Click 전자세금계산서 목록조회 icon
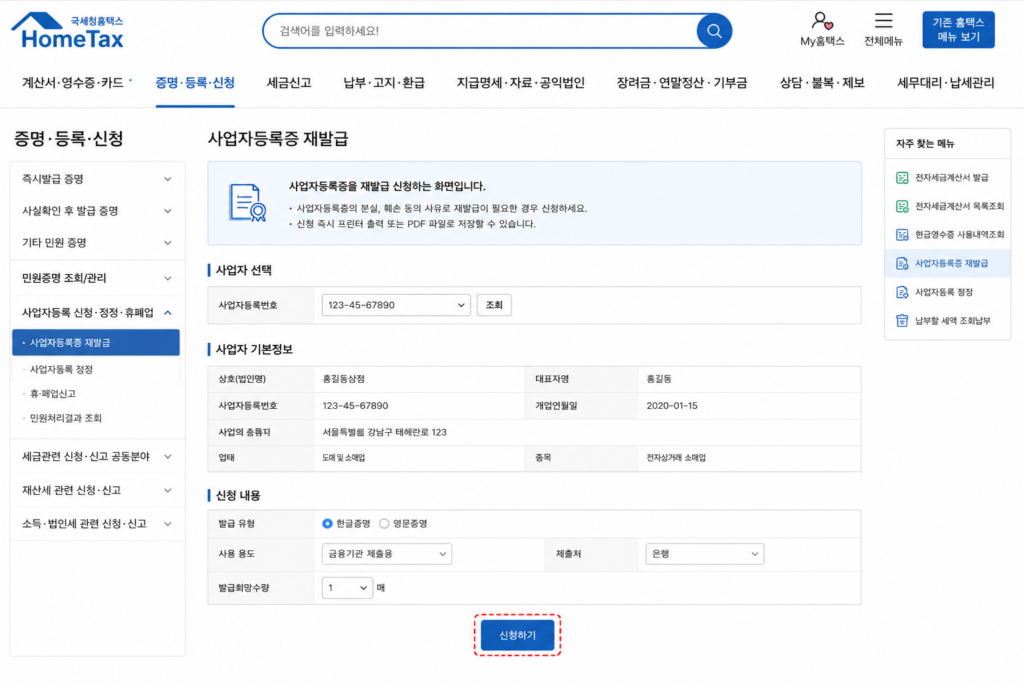This screenshot has height=683, width=1024. (x=902, y=206)
